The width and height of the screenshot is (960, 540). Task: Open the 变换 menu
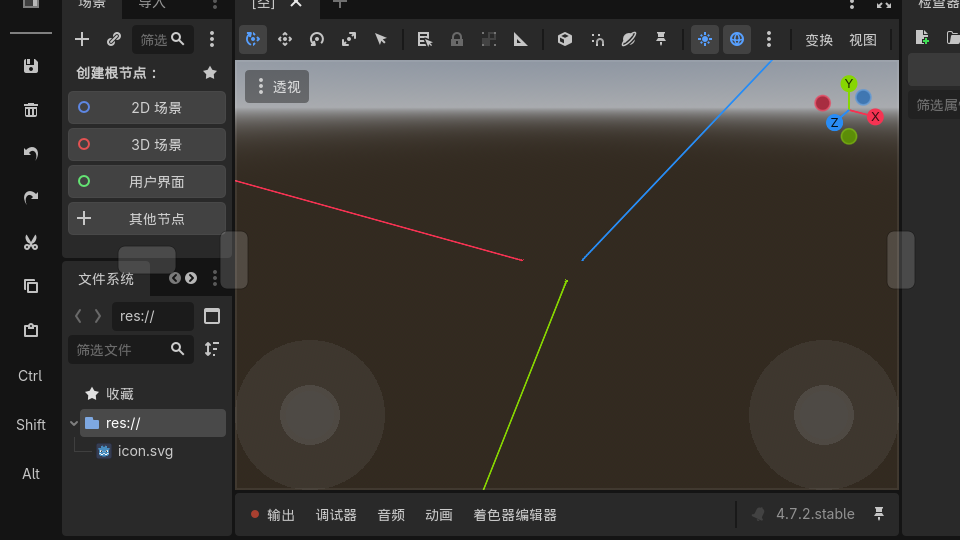[819, 40]
